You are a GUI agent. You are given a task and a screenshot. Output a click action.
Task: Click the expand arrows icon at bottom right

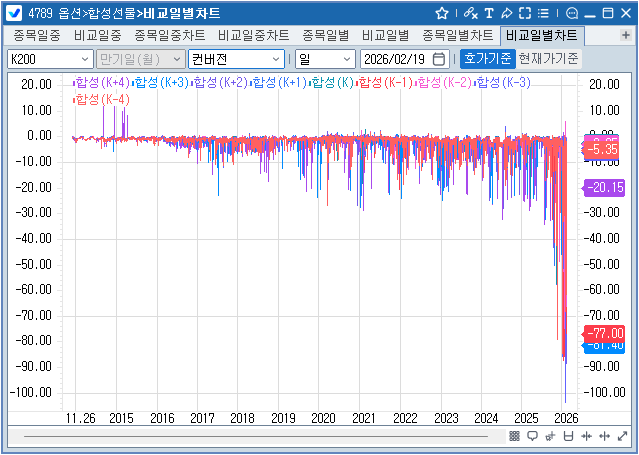click(622, 436)
